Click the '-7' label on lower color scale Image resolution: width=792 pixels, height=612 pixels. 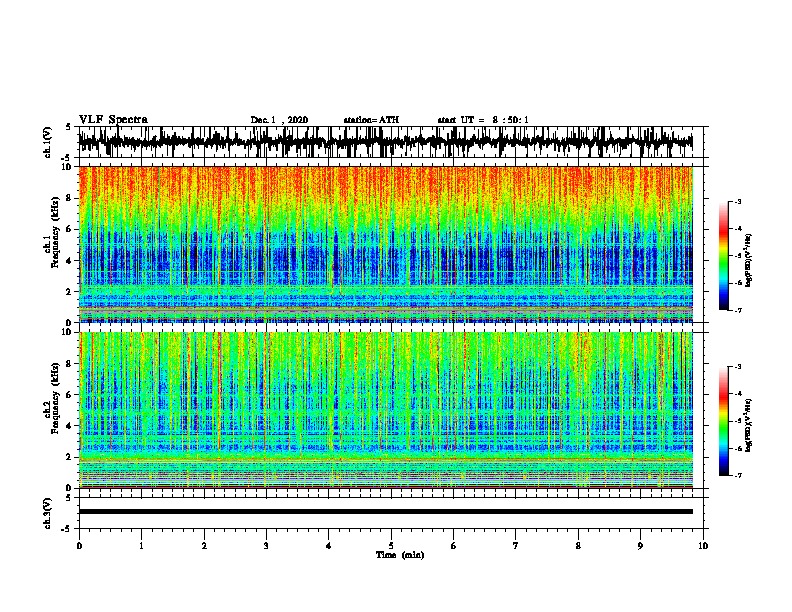pyautogui.click(x=738, y=476)
